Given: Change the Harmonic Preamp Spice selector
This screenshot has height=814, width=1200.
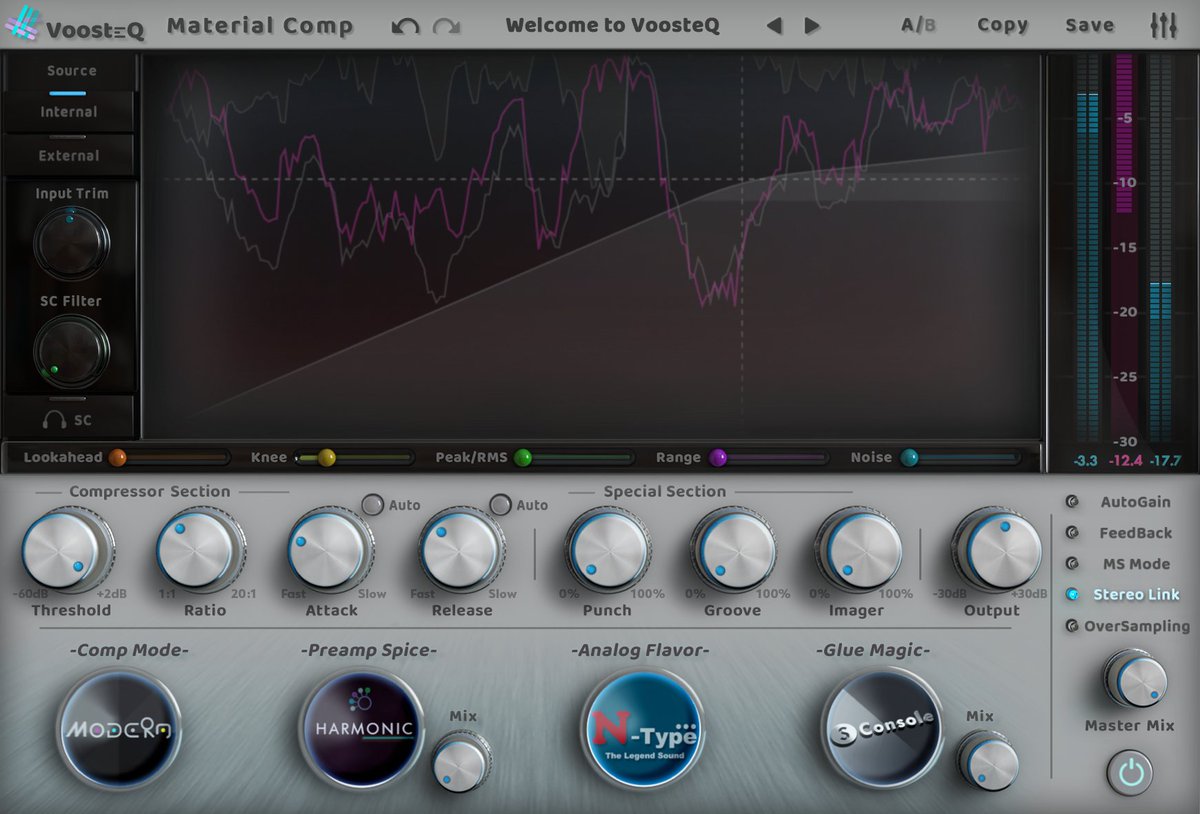Looking at the screenshot, I should (x=363, y=729).
